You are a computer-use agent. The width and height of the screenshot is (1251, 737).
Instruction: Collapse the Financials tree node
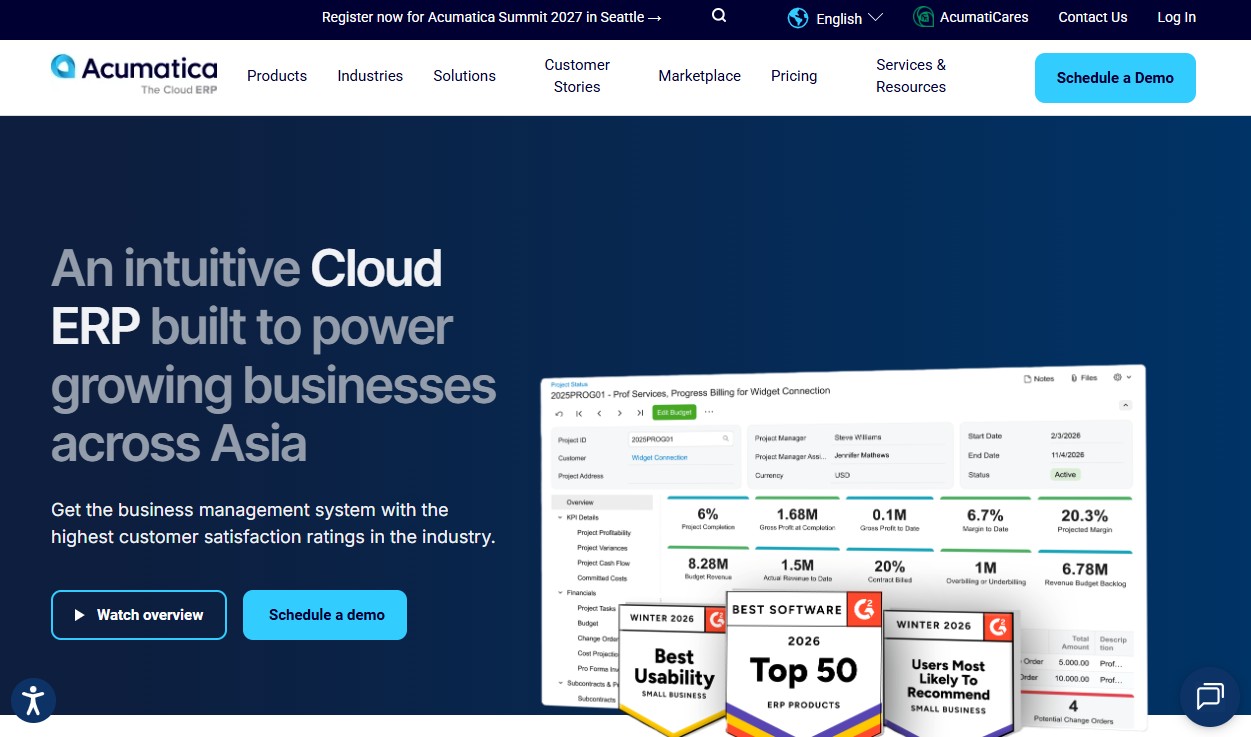[560, 593]
